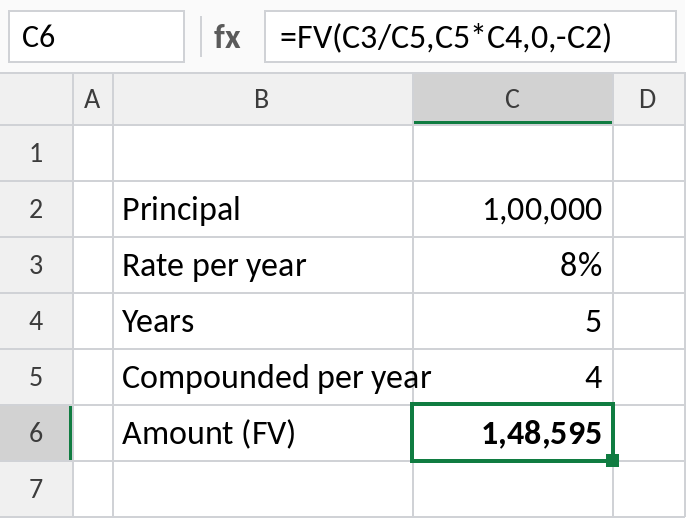This screenshot has width=686, height=518.
Task: Select the compounding value cell showing 4
Action: pos(513,377)
